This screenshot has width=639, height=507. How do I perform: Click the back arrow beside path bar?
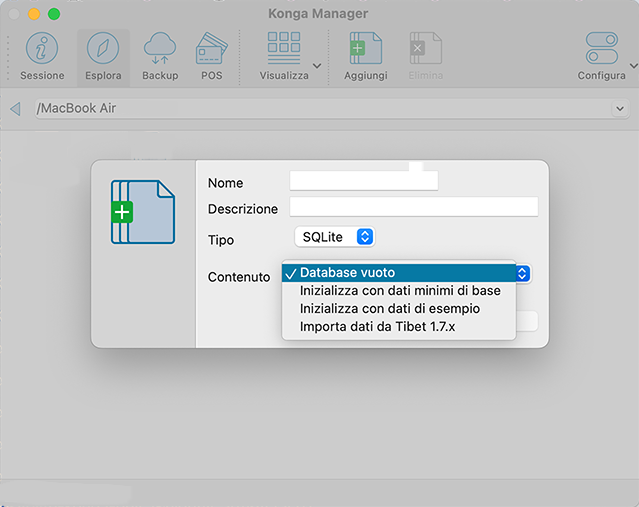(15, 108)
